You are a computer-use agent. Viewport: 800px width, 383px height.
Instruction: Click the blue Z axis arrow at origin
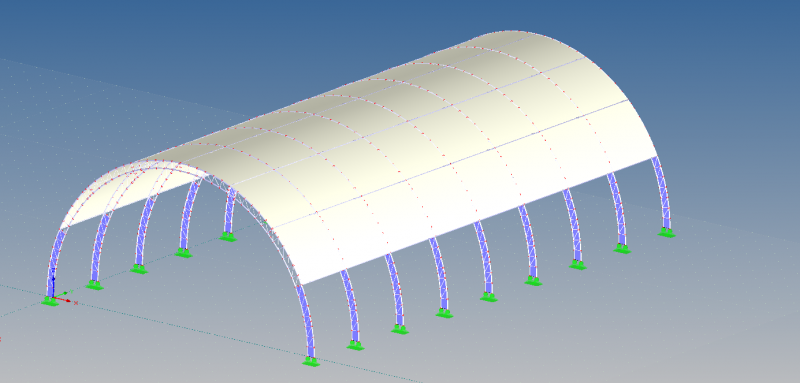[53, 282]
